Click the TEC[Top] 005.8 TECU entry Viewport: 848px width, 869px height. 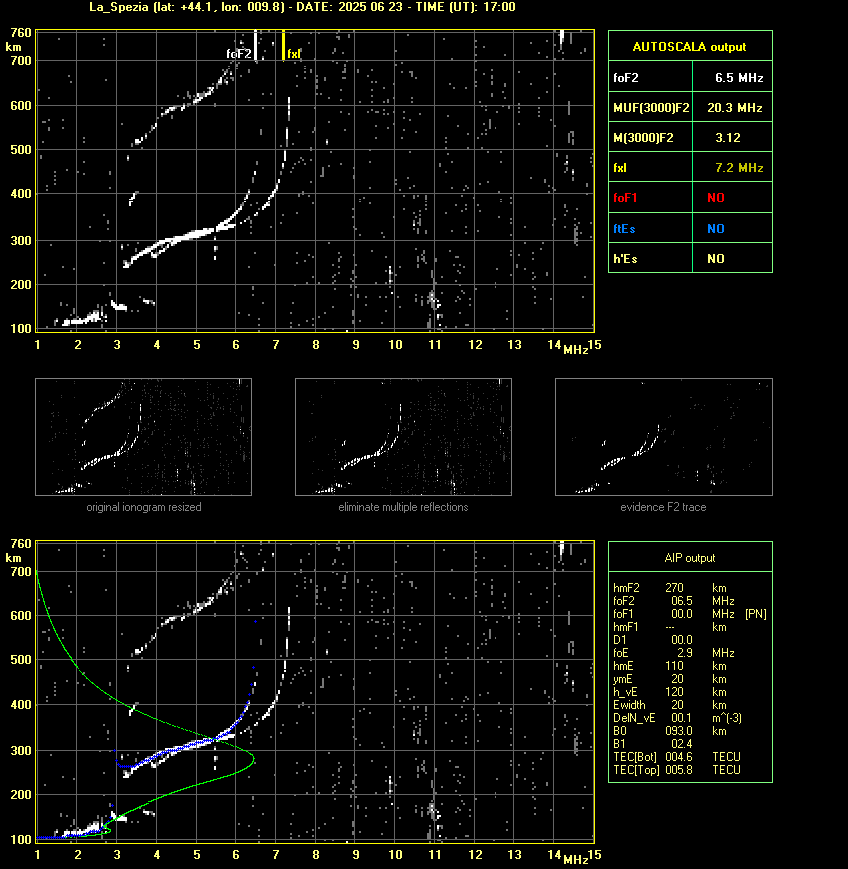pos(677,770)
